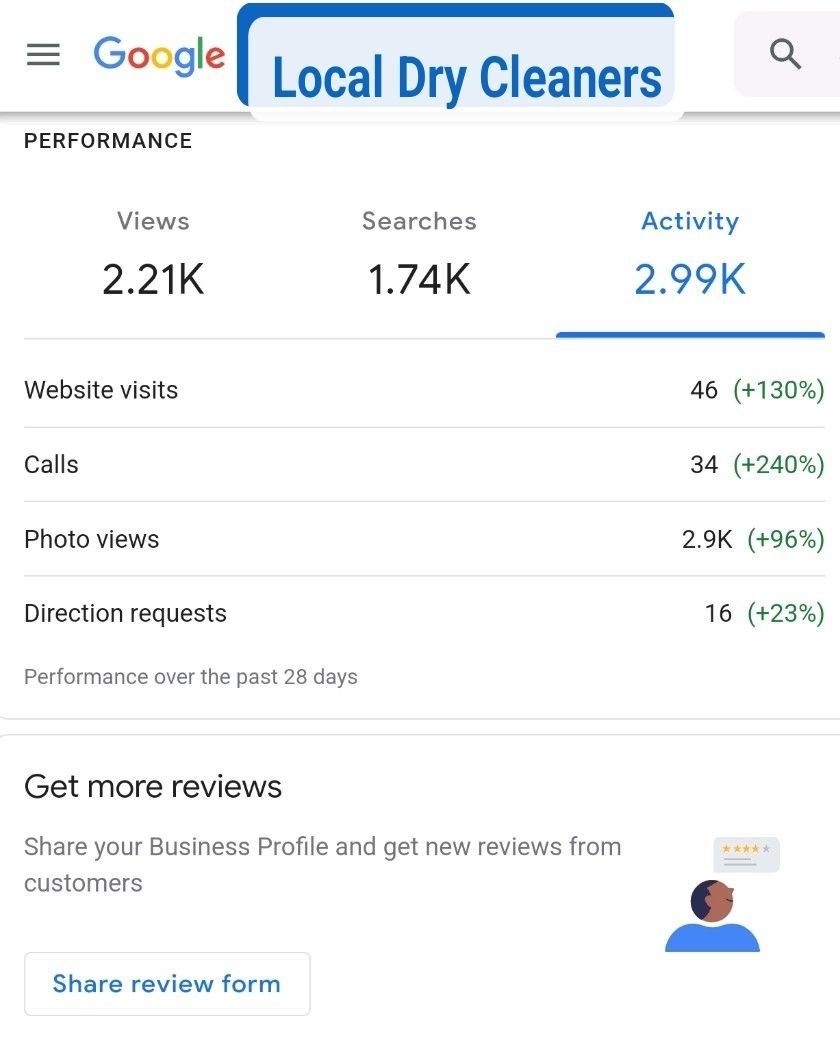Switch to the Searches tab

(x=419, y=221)
